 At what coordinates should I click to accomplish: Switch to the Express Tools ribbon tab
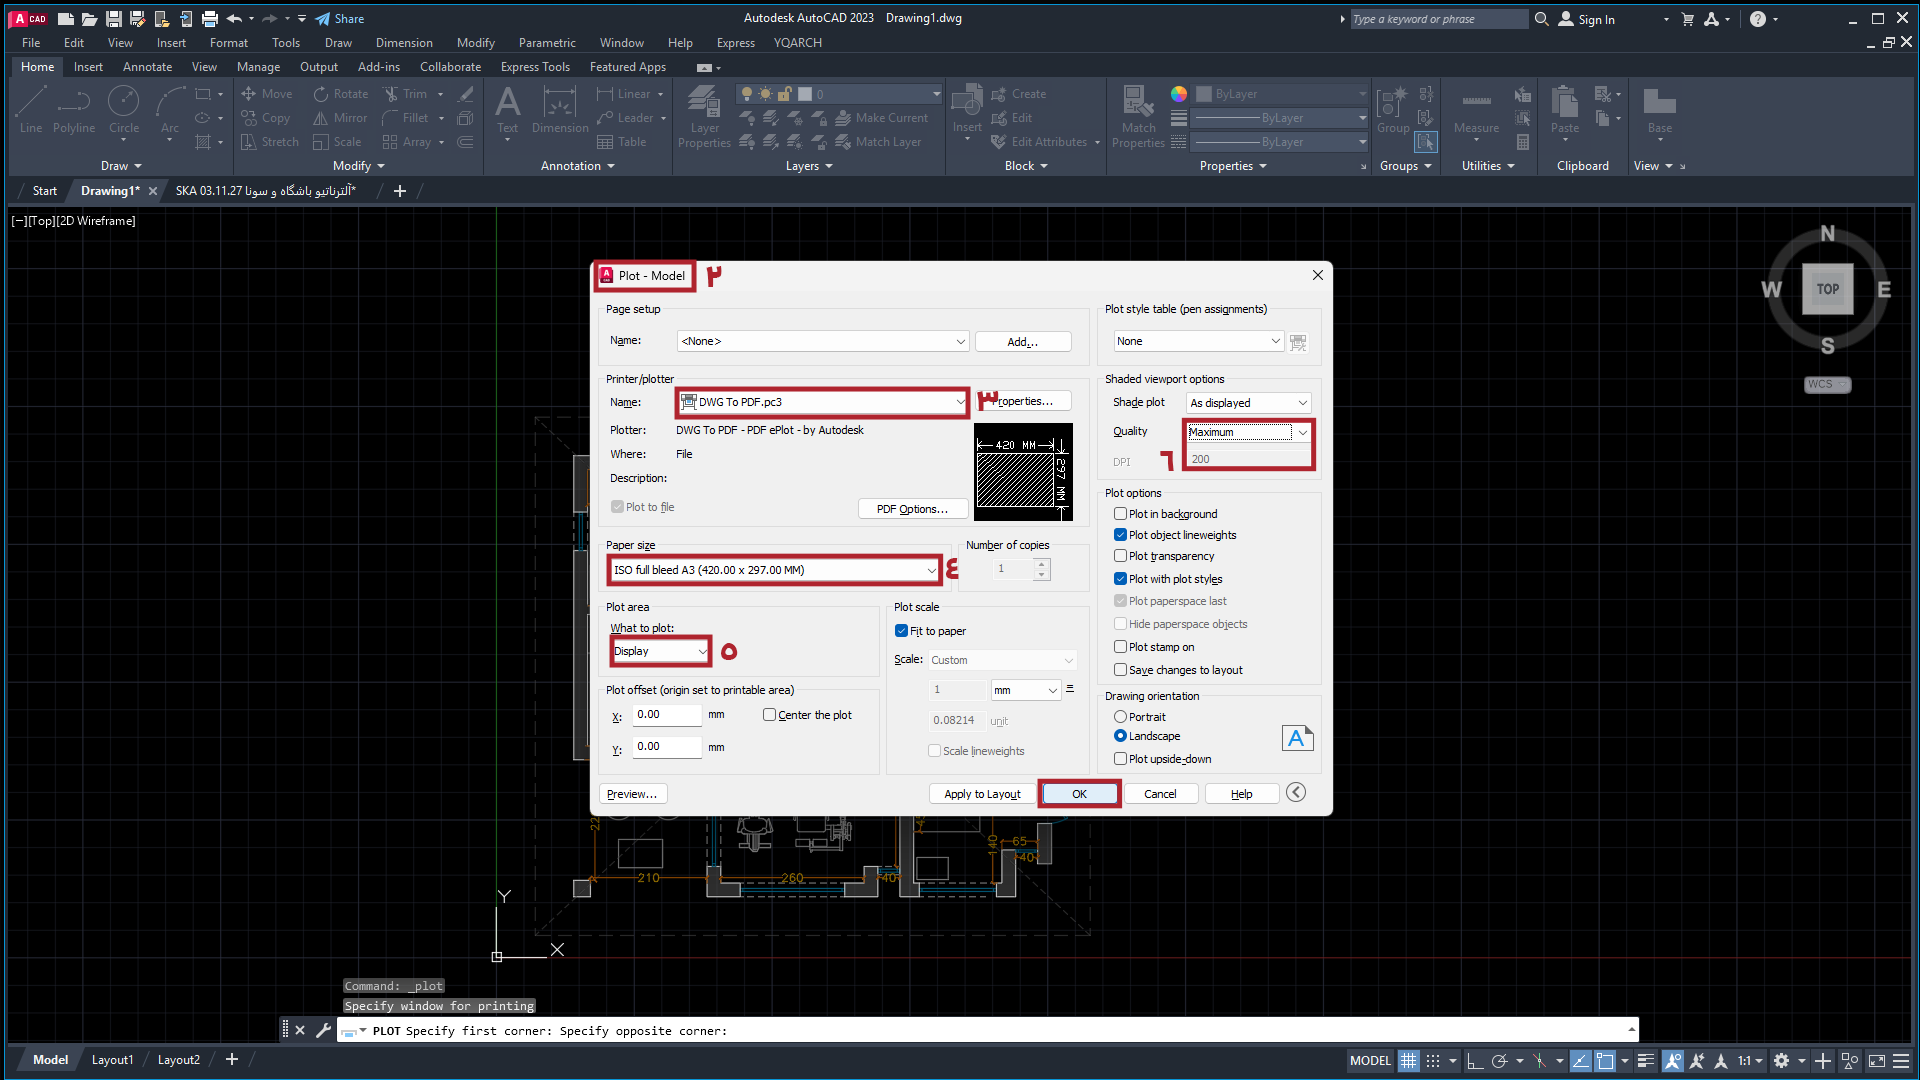pyautogui.click(x=535, y=67)
